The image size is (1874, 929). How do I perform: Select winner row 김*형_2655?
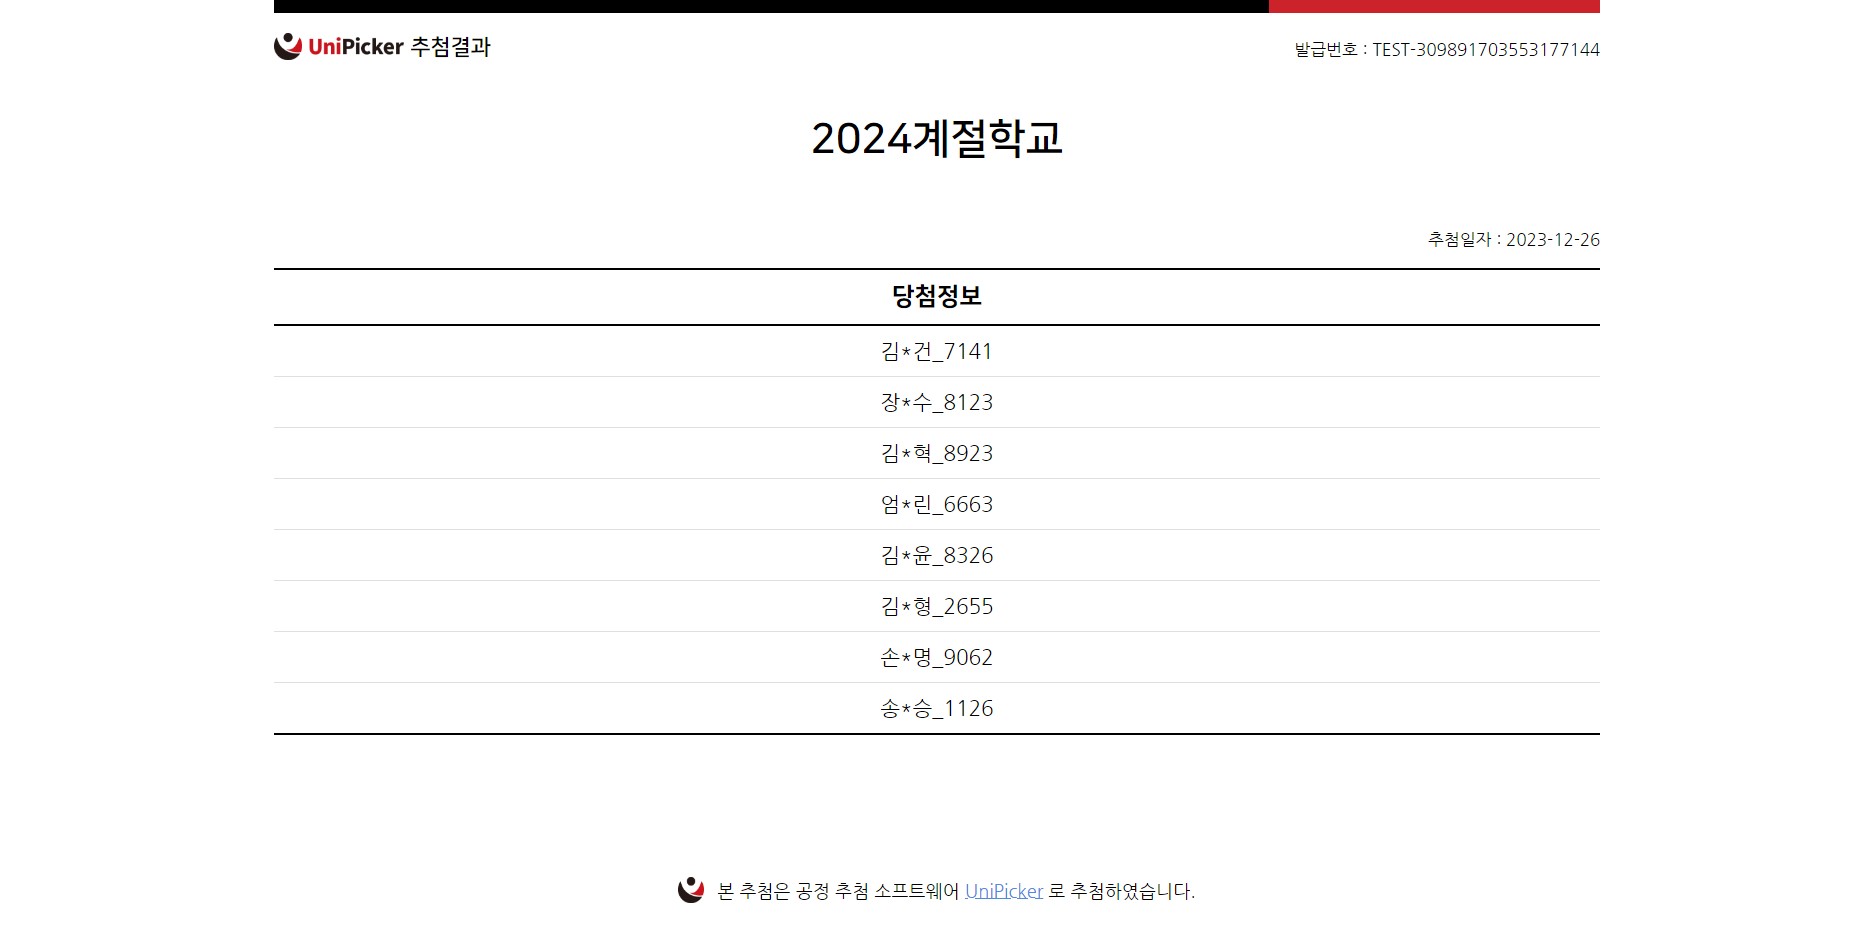pos(936,607)
